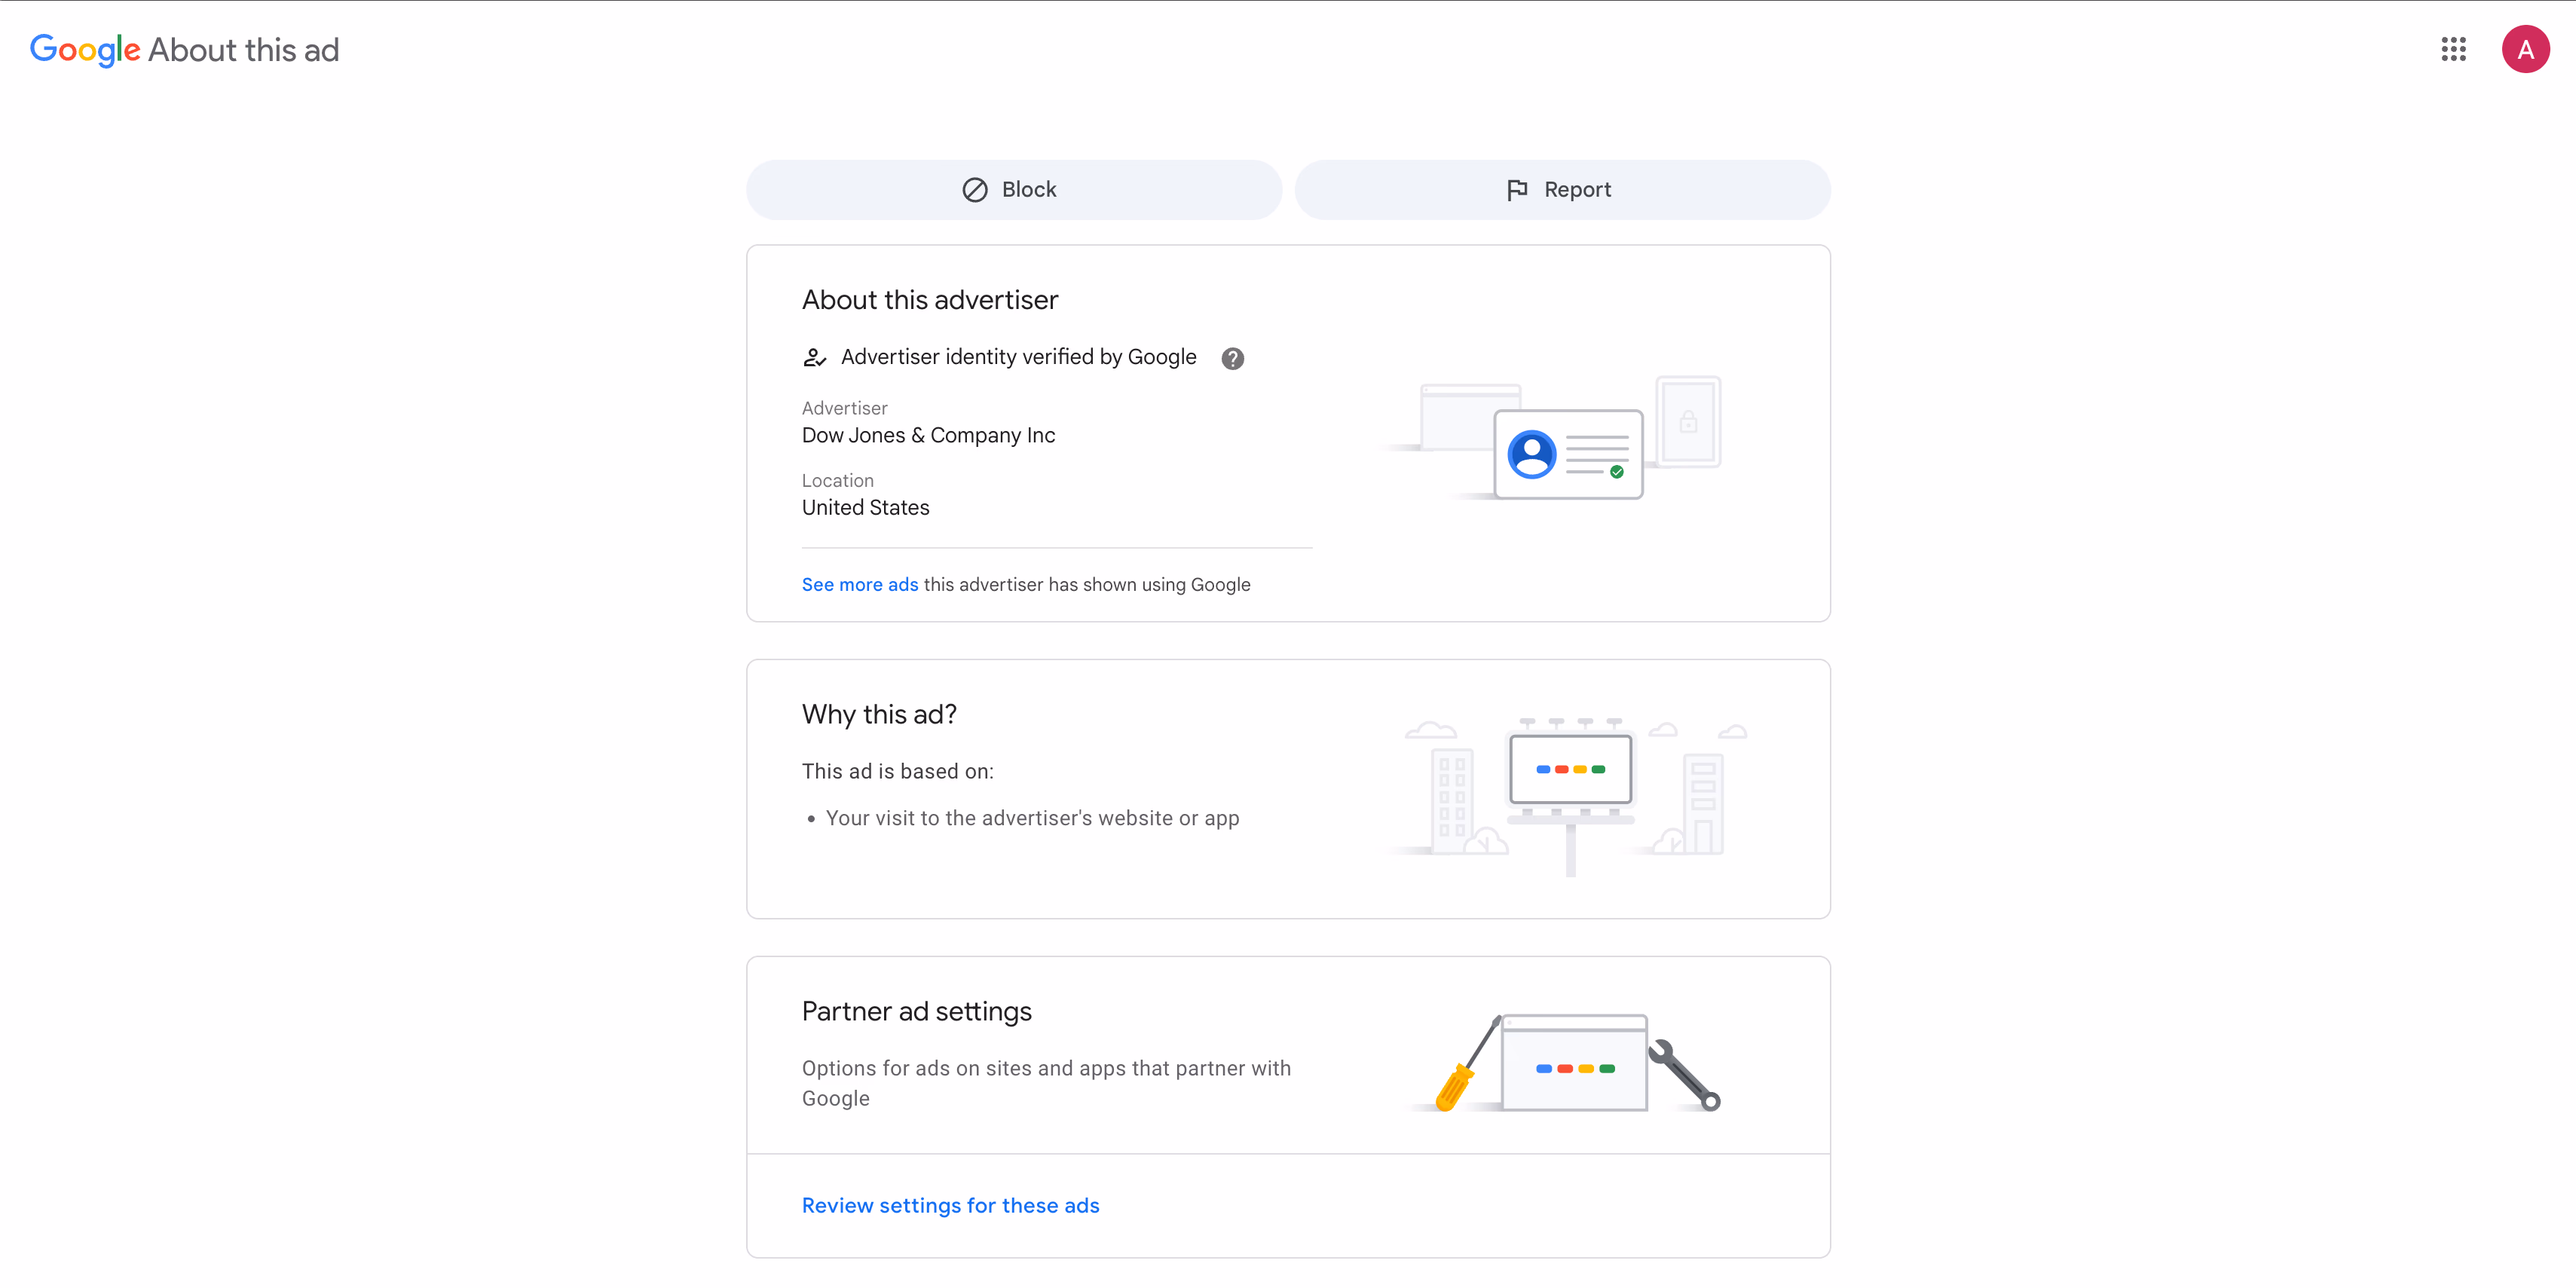Viewport: 2576px width, 1288px height.
Task: Open Review settings for these ads
Action: tap(950, 1205)
